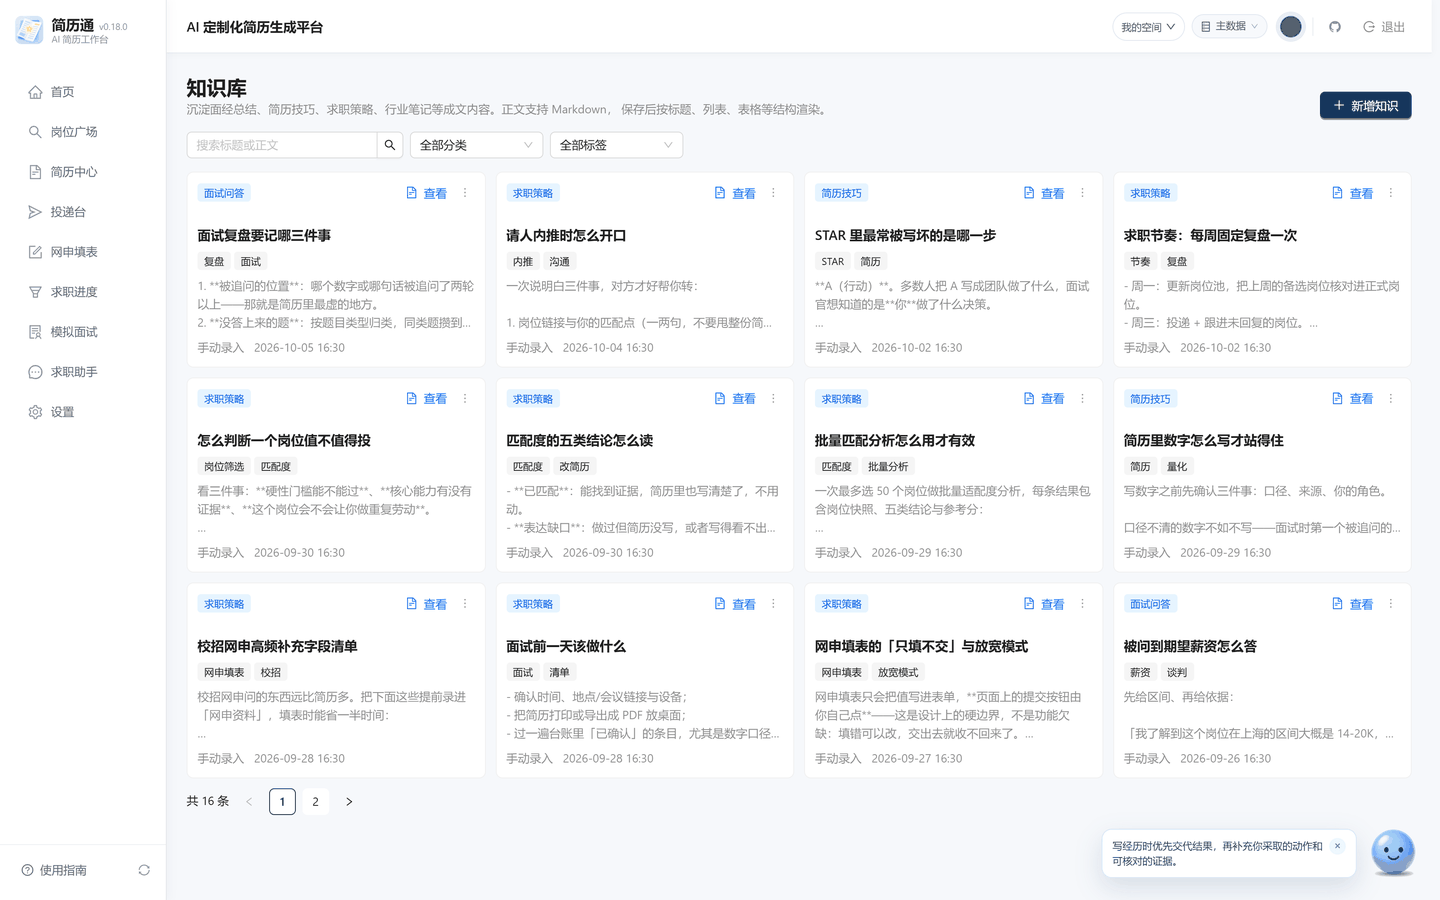Click the 面试问答 tag on 被问到期望薪资怎么答
This screenshot has width=1440, height=900.
point(1150,604)
